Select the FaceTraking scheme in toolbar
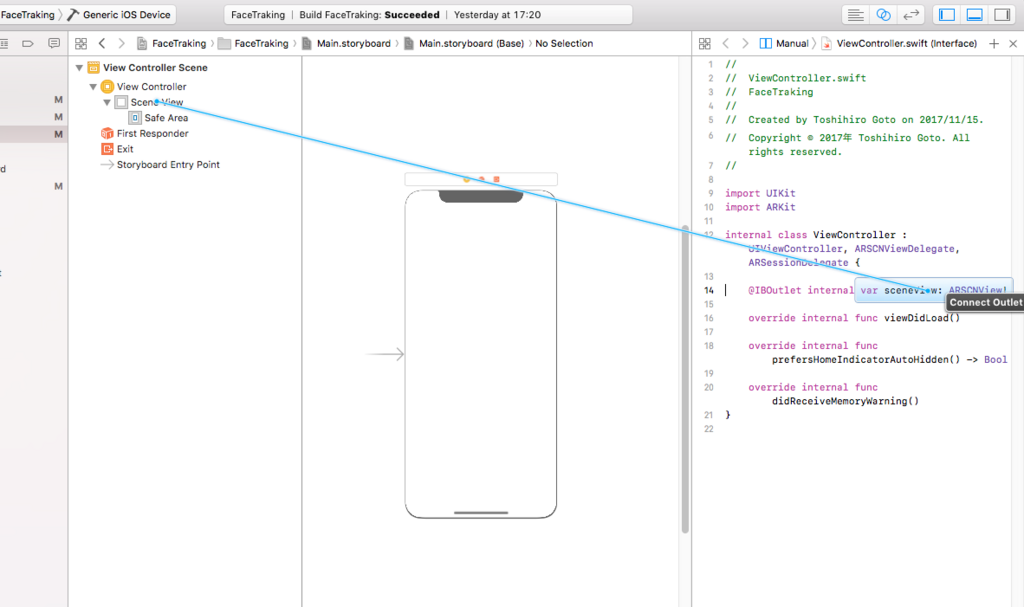 (x=27, y=14)
